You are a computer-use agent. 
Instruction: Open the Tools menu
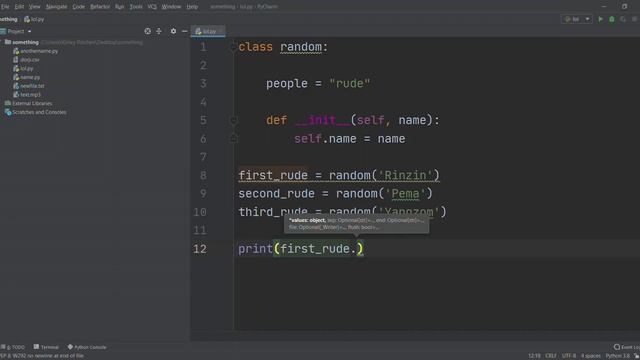click(x=136, y=7)
